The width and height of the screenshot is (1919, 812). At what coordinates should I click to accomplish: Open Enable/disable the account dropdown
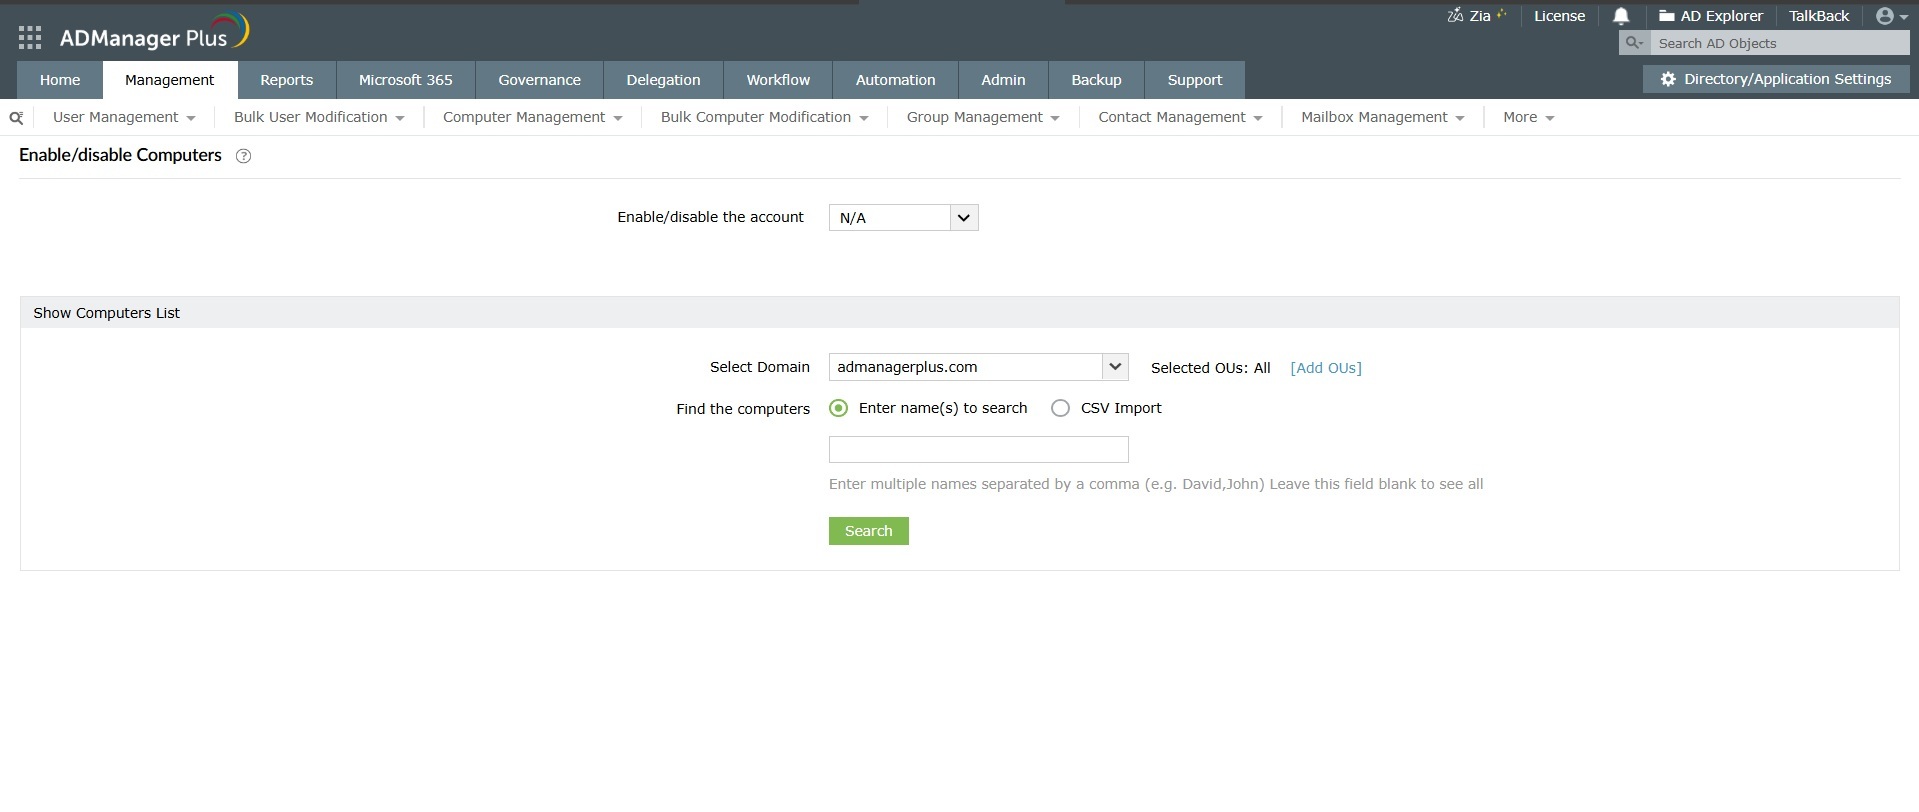[903, 218]
